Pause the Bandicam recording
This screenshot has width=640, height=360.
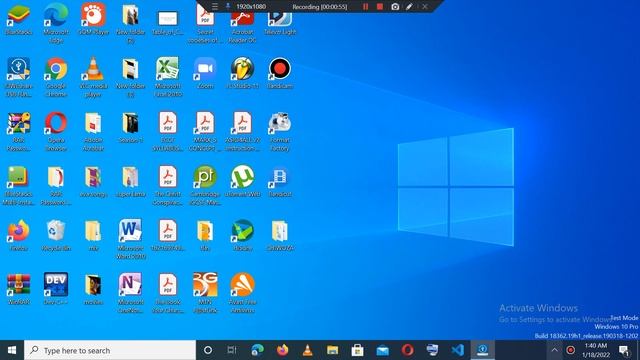[365, 7]
